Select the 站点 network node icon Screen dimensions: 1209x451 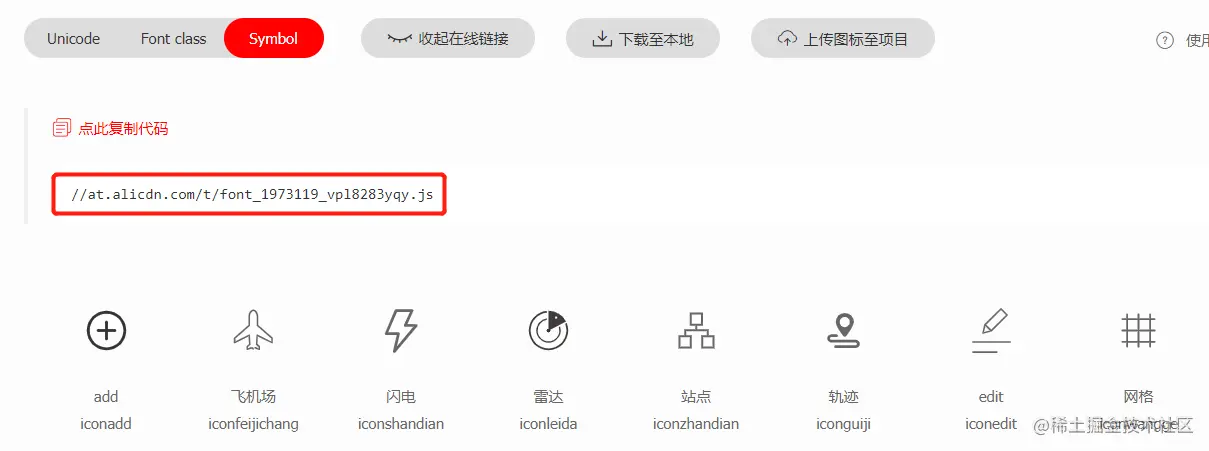696,330
